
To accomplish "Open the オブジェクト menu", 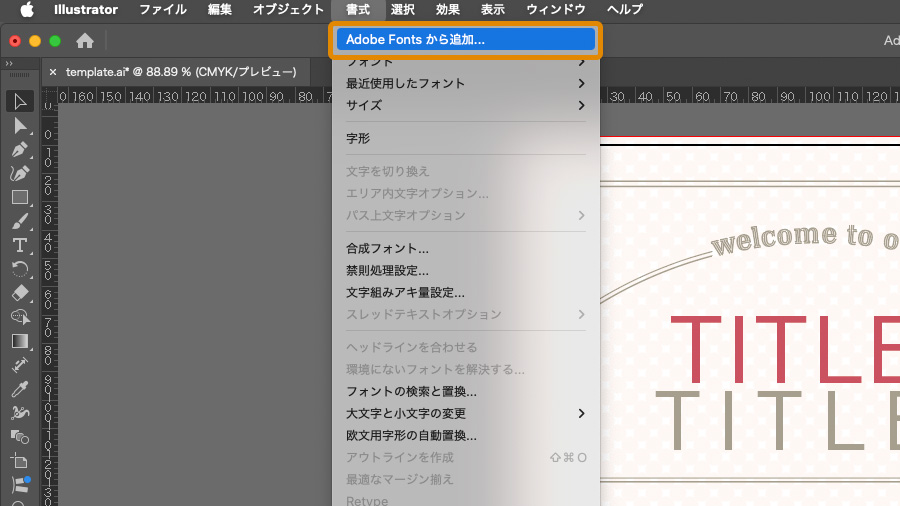I will click(288, 9).
